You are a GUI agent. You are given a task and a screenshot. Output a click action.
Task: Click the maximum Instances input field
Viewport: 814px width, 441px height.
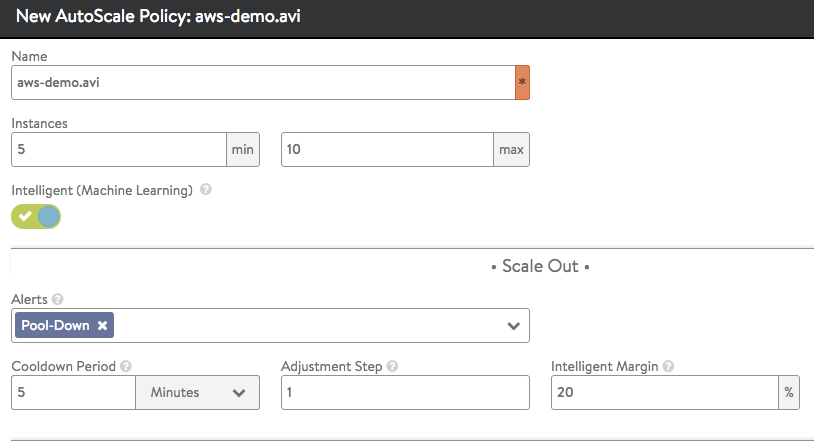click(x=387, y=150)
